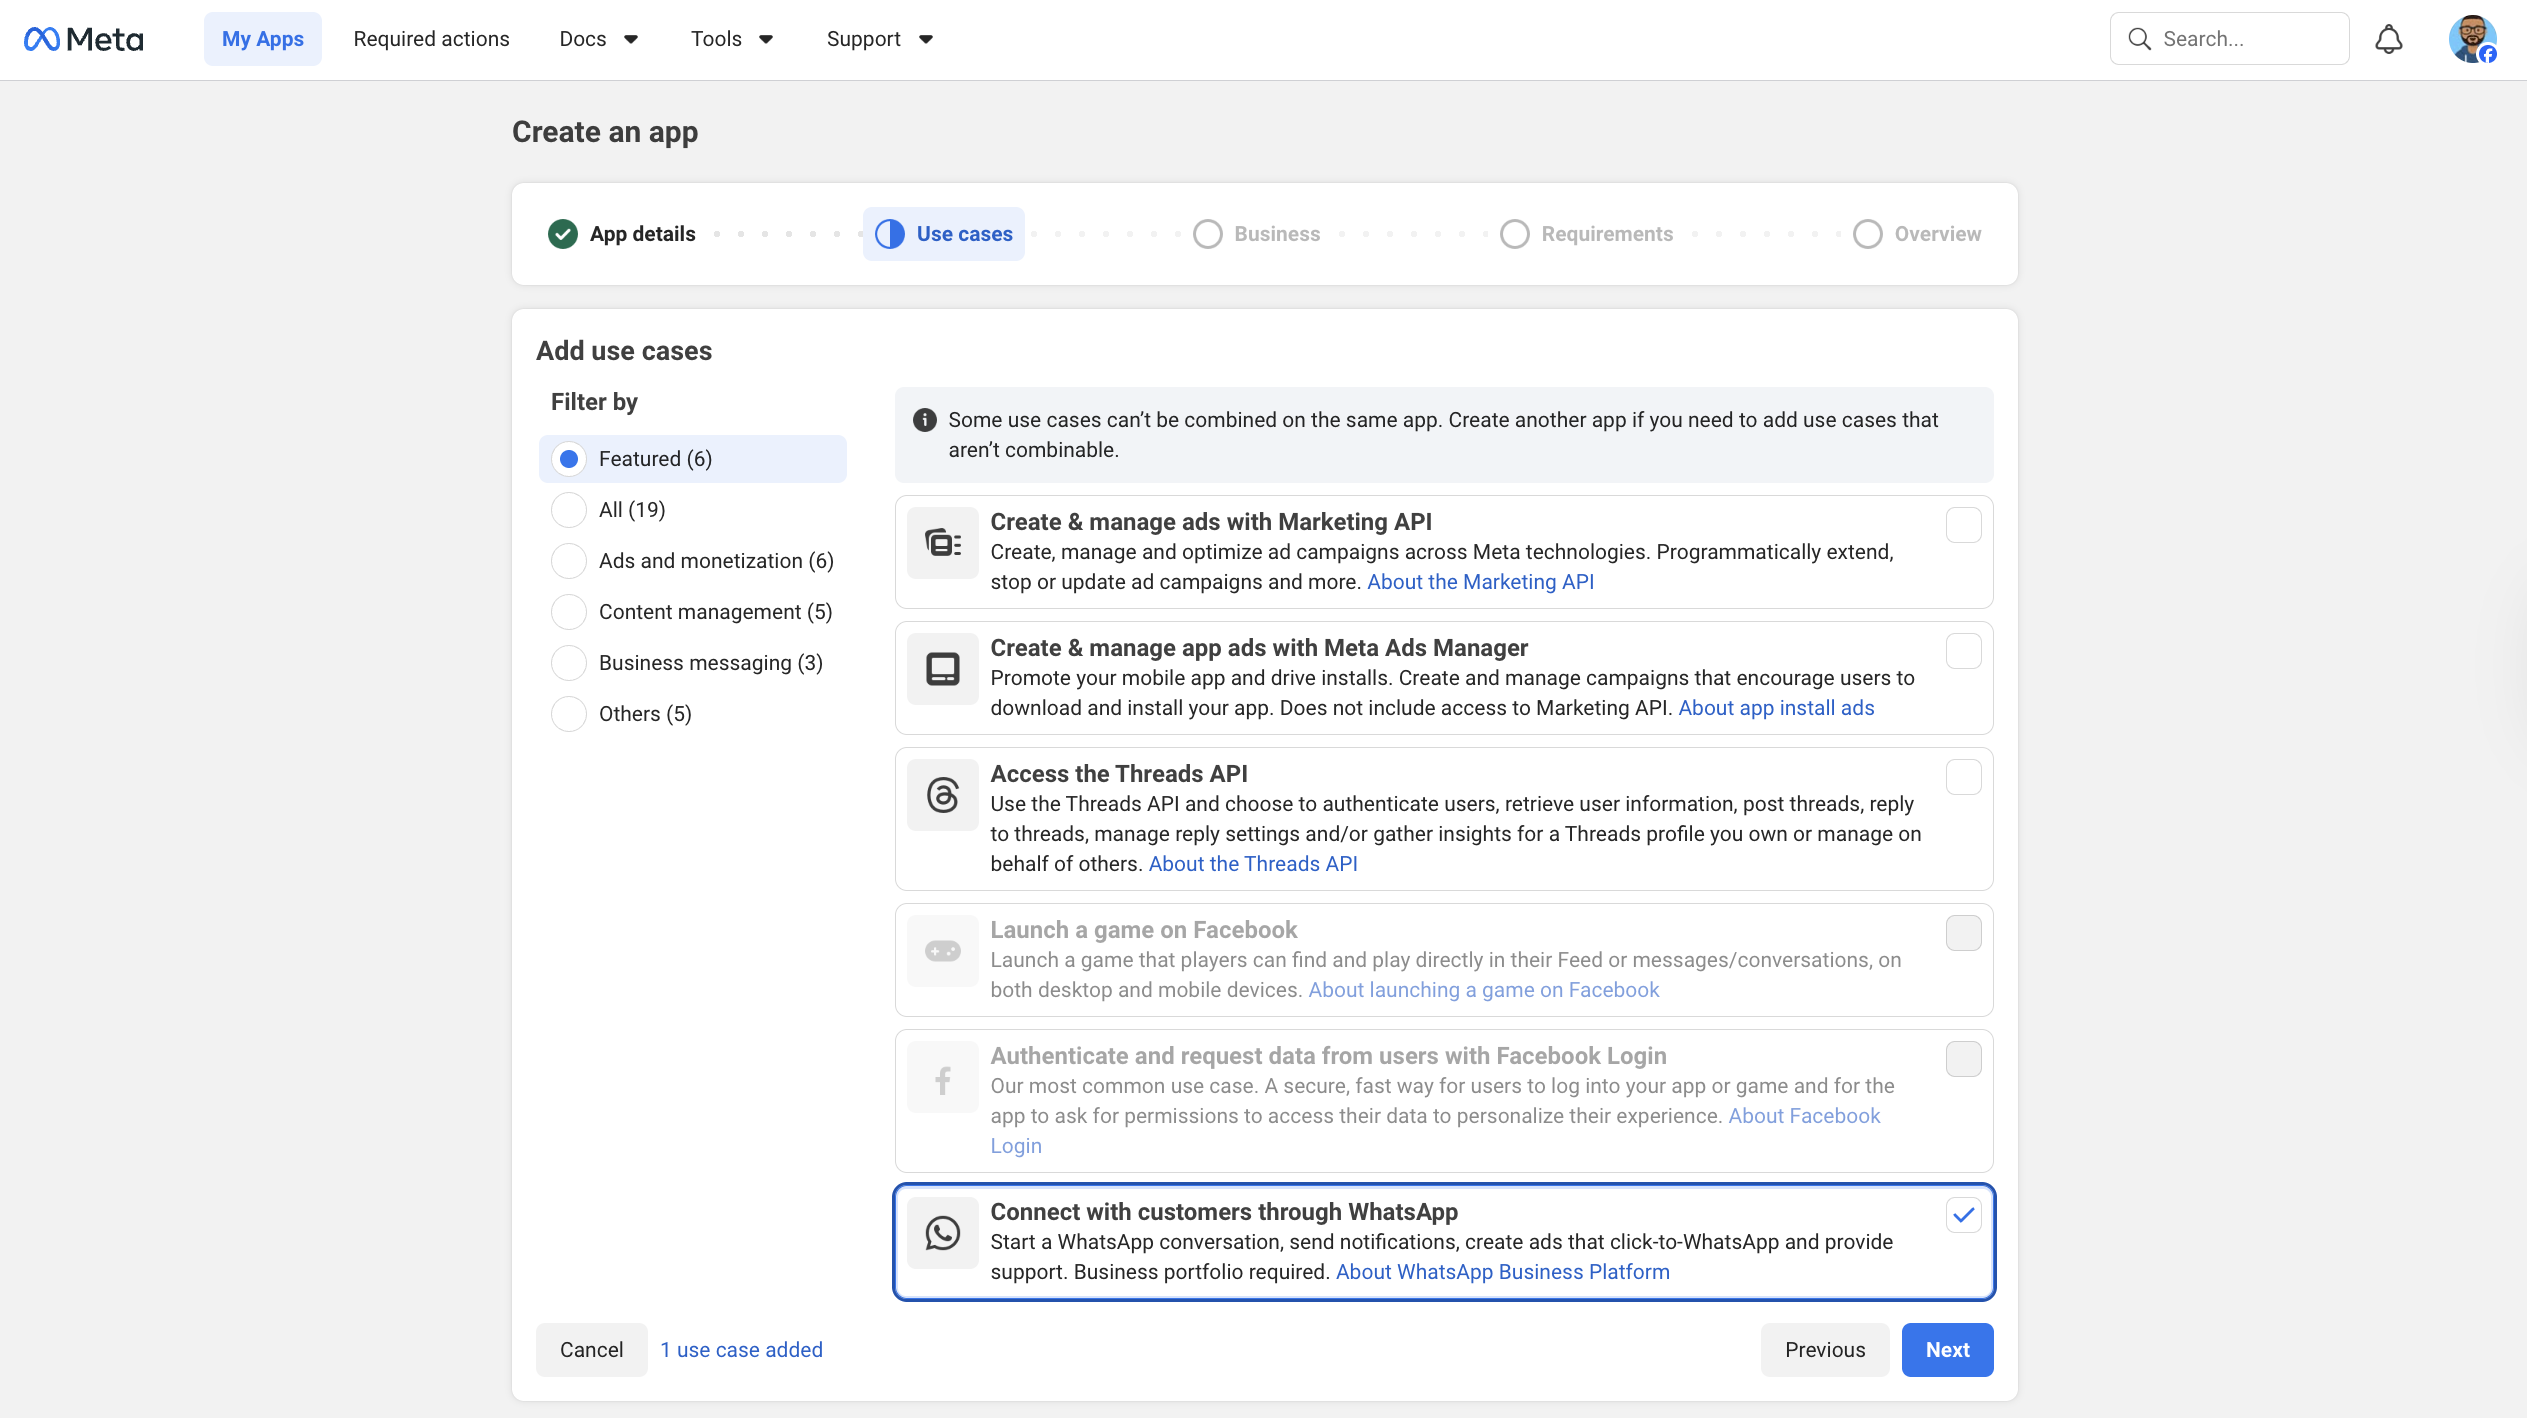Click the Threads logo icon
The image size is (2527, 1418).
click(x=942, y=795)
